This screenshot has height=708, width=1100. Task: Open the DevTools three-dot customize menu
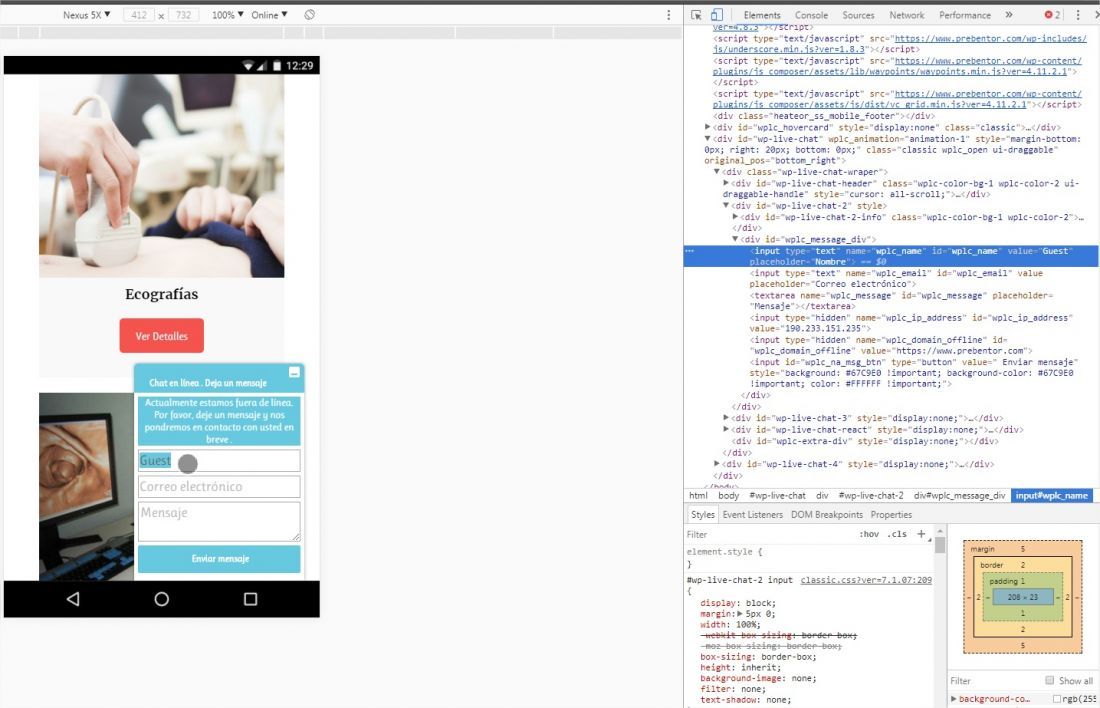point(1078,15)
